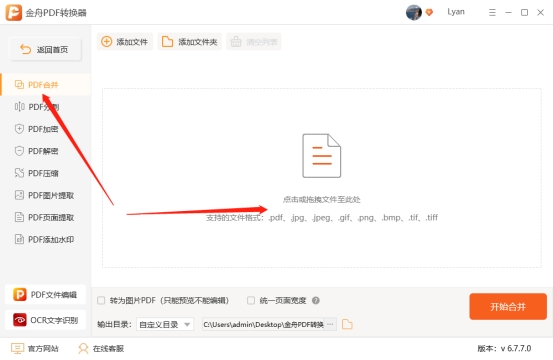Viewport: 553px width, 360px height.
Task: Open the OCR文字识别 tool
Action: [45, 320]
